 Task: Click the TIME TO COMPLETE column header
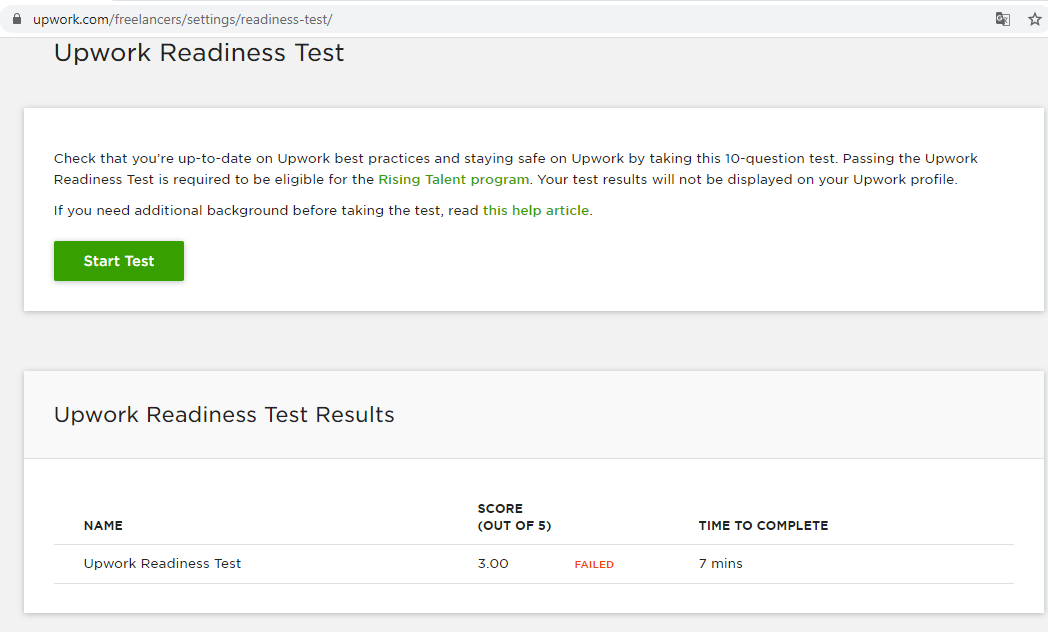click(763, 526)
